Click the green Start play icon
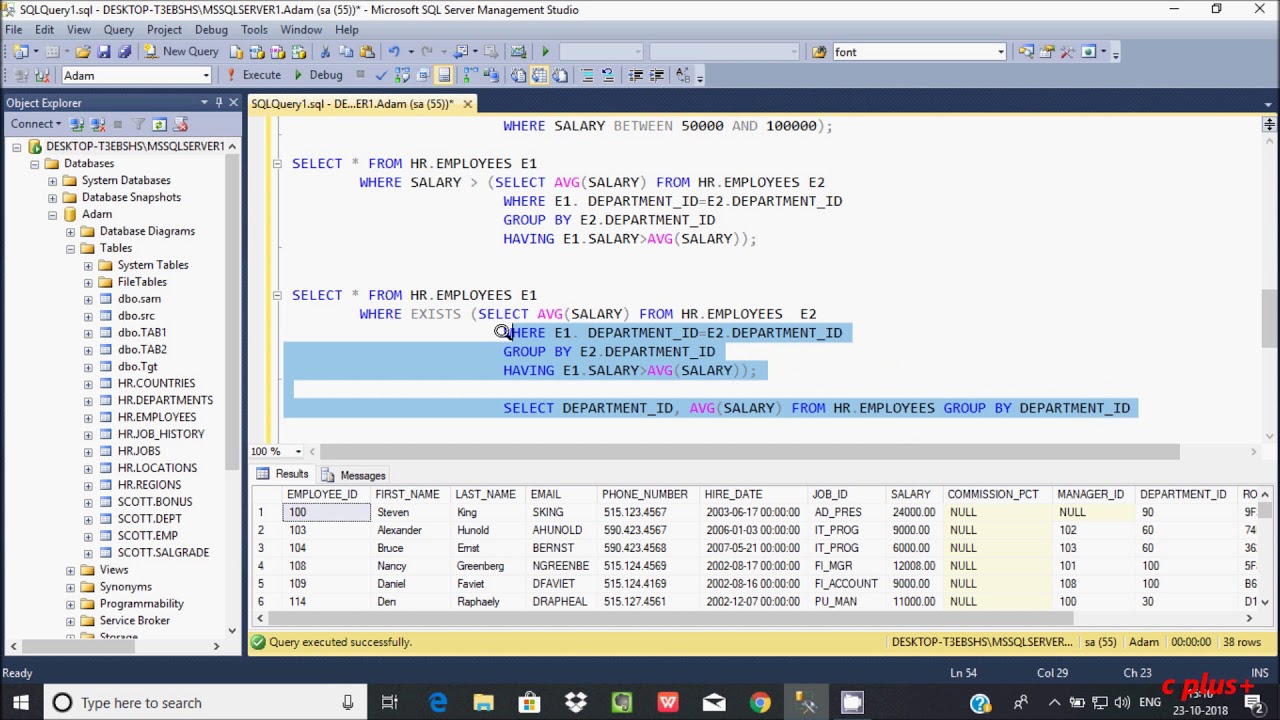 (545, 52)
